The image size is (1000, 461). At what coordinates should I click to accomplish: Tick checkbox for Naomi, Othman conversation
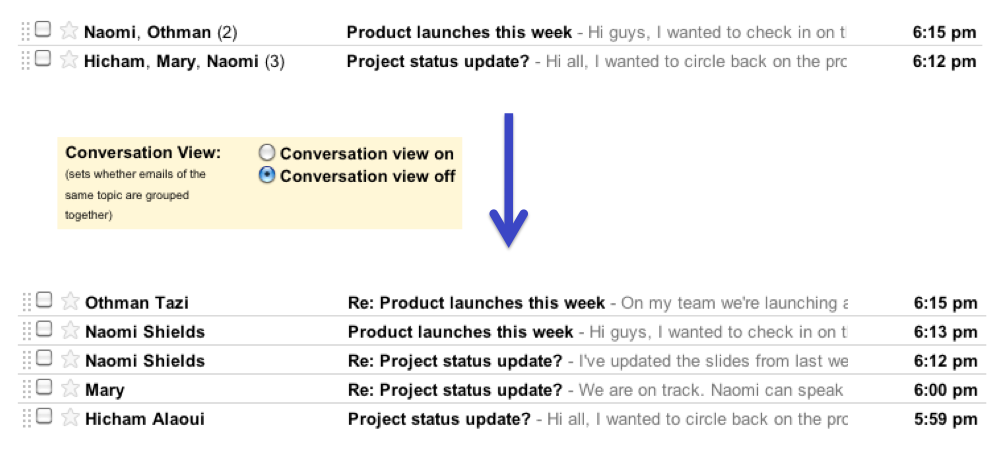coord(43,30)
